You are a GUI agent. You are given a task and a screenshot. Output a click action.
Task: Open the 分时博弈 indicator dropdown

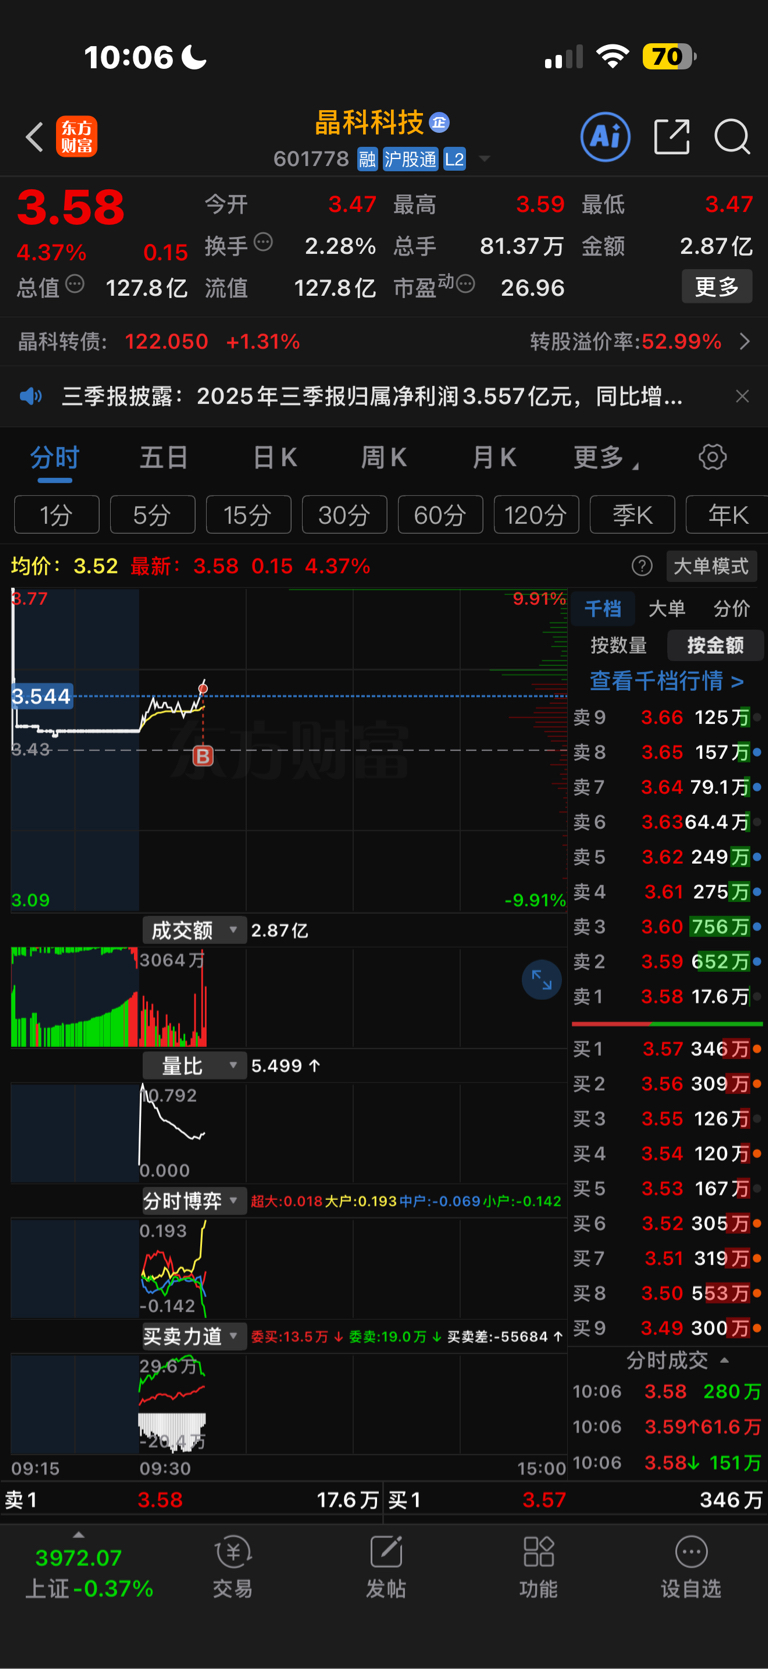[194, 1201]
